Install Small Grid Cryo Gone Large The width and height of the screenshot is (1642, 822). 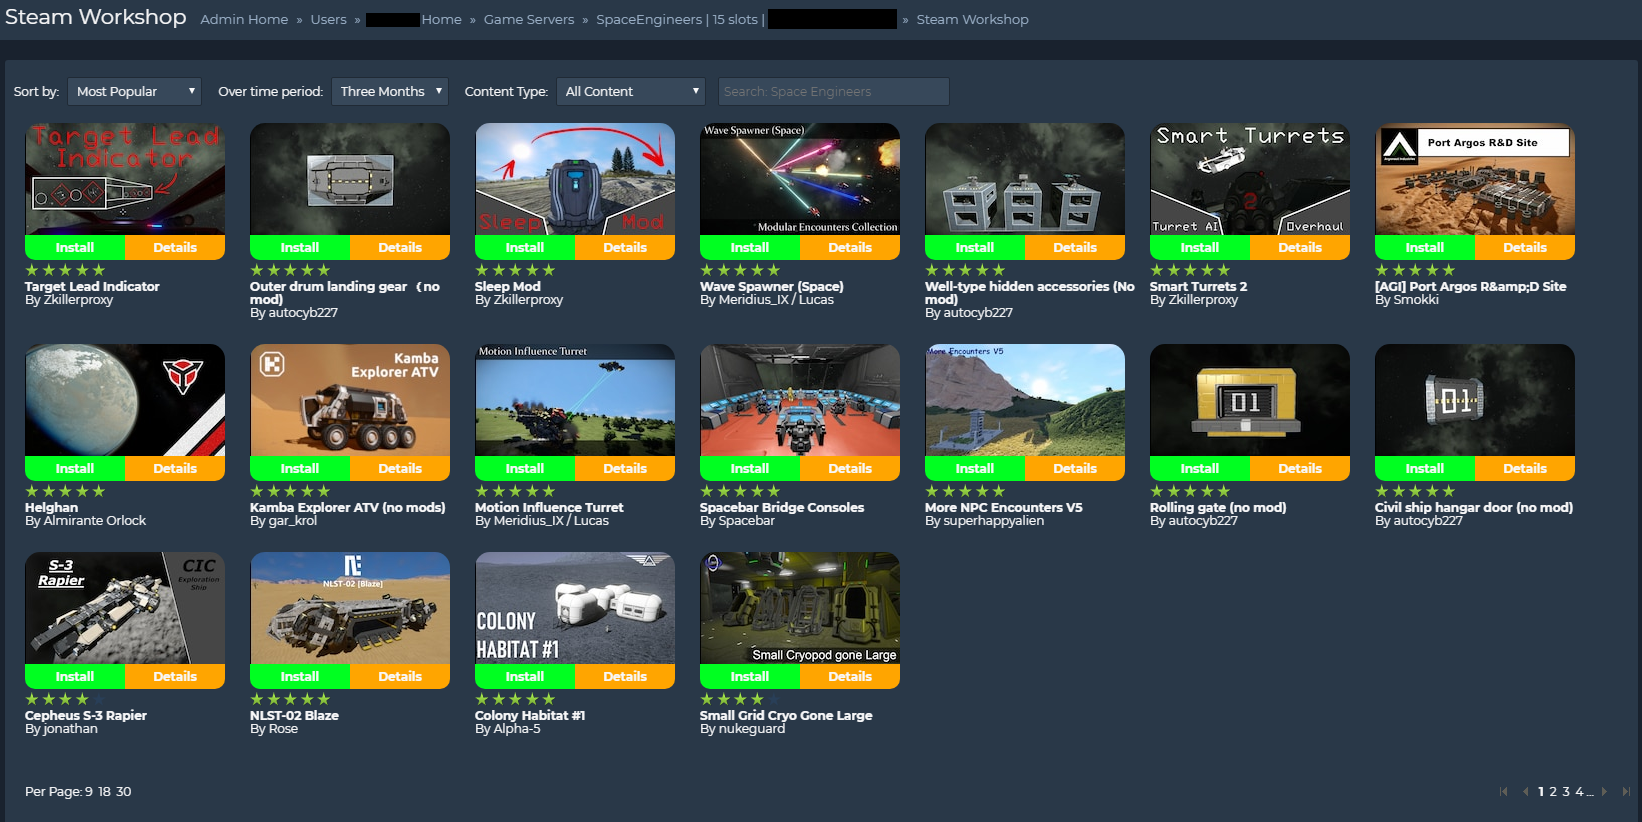(750, 676)
